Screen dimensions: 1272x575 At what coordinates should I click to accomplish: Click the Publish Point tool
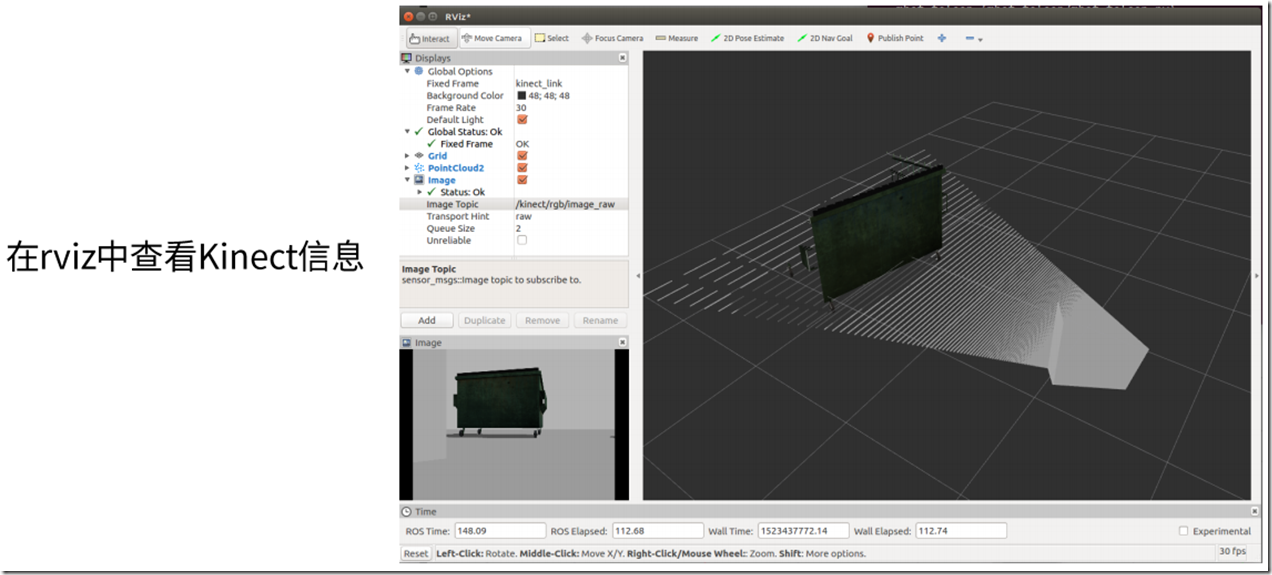894,39
